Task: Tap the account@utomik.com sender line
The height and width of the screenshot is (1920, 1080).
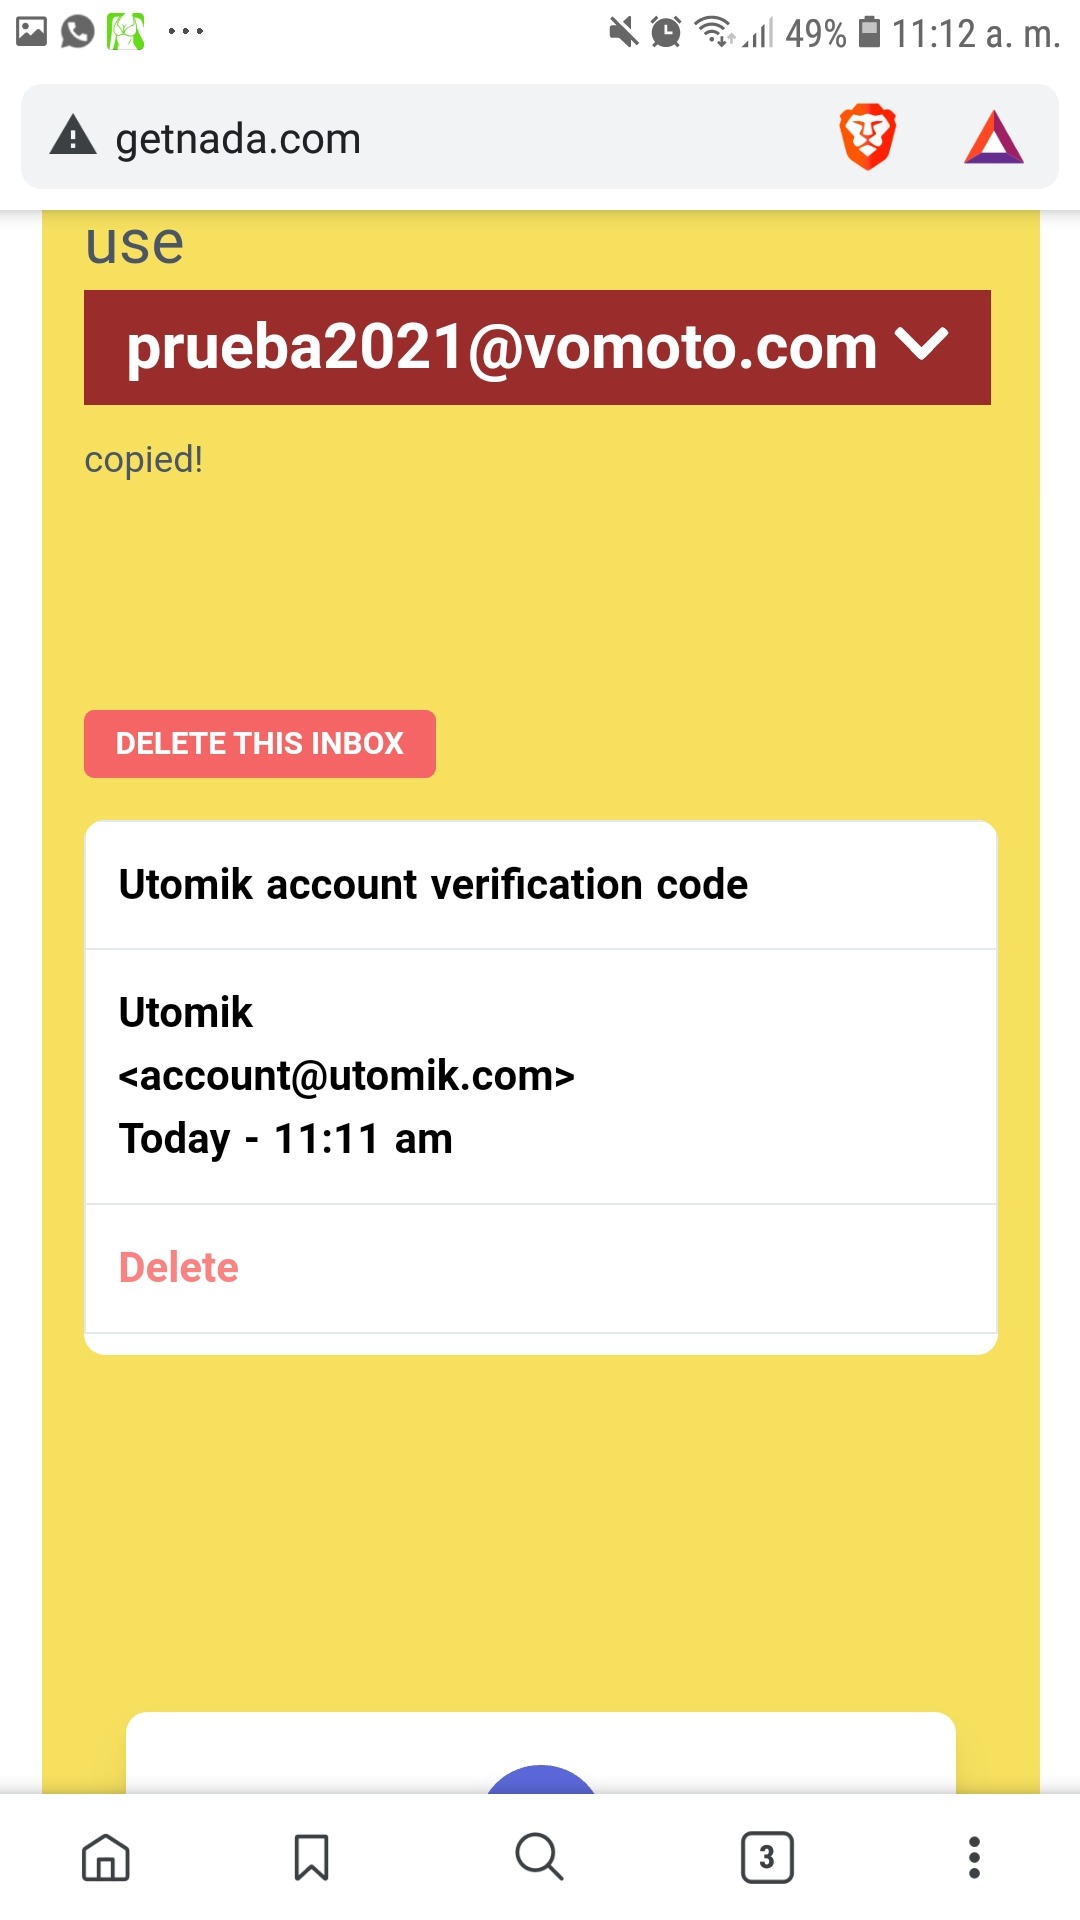Action: (346, 1076)
